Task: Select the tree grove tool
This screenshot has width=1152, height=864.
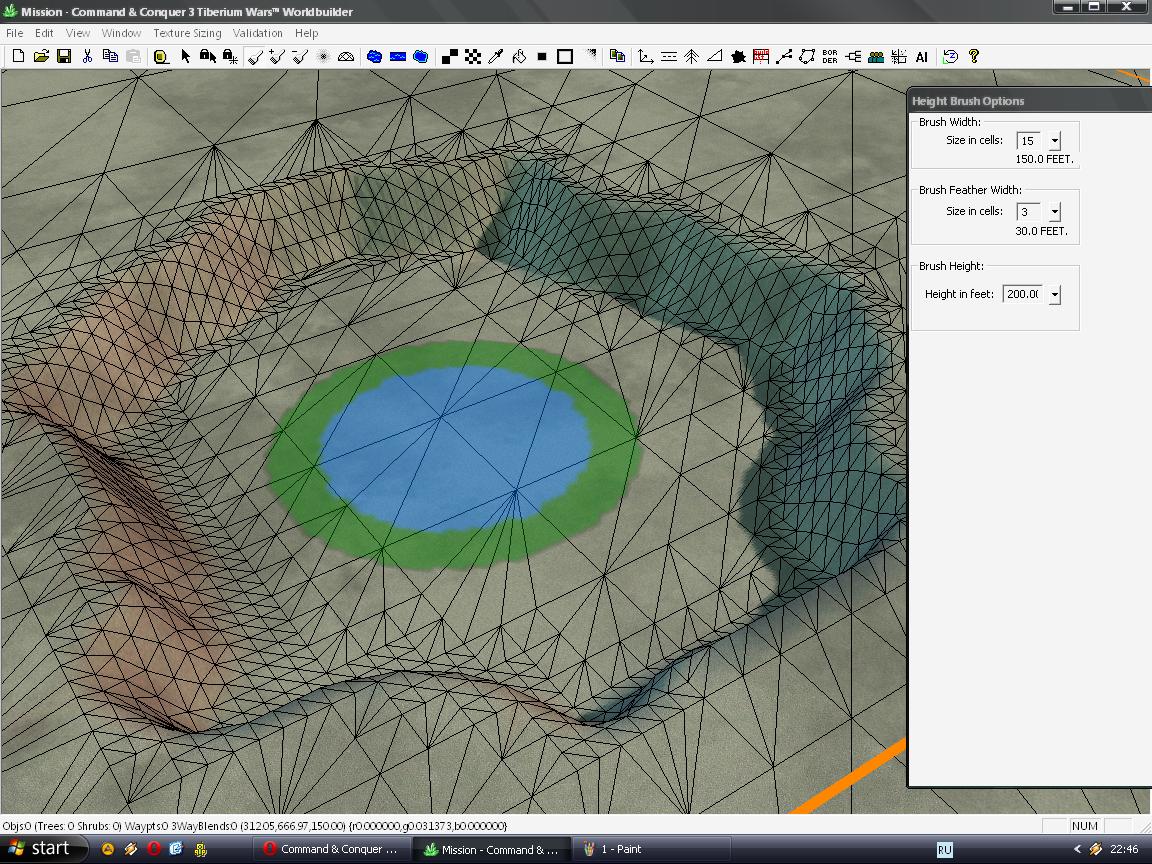Action: (691, 57)
